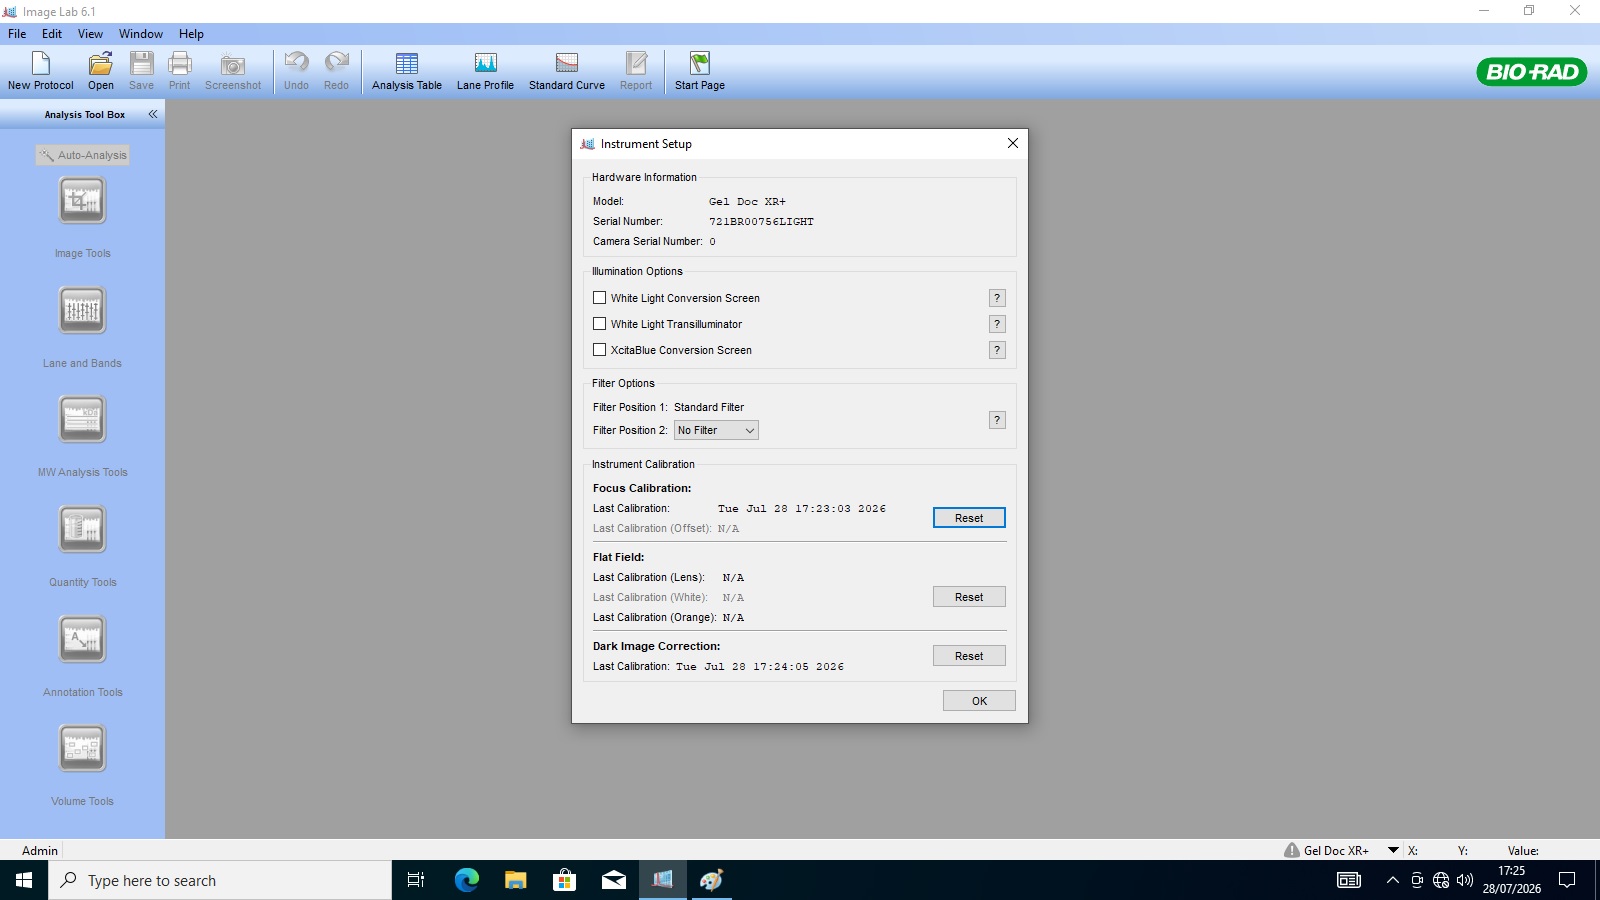Open the Analysis Table tool
This screenshot has height=900, width=1600.
[406, 71]
